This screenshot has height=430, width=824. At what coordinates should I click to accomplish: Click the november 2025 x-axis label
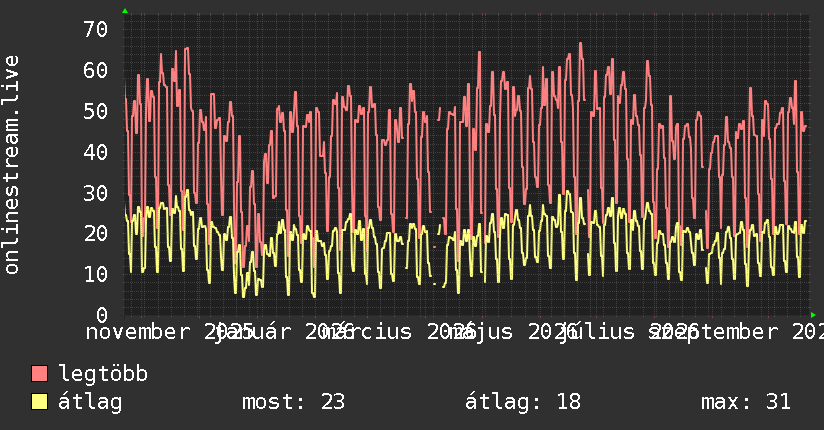pyautogui.click(x=170, y=332)
